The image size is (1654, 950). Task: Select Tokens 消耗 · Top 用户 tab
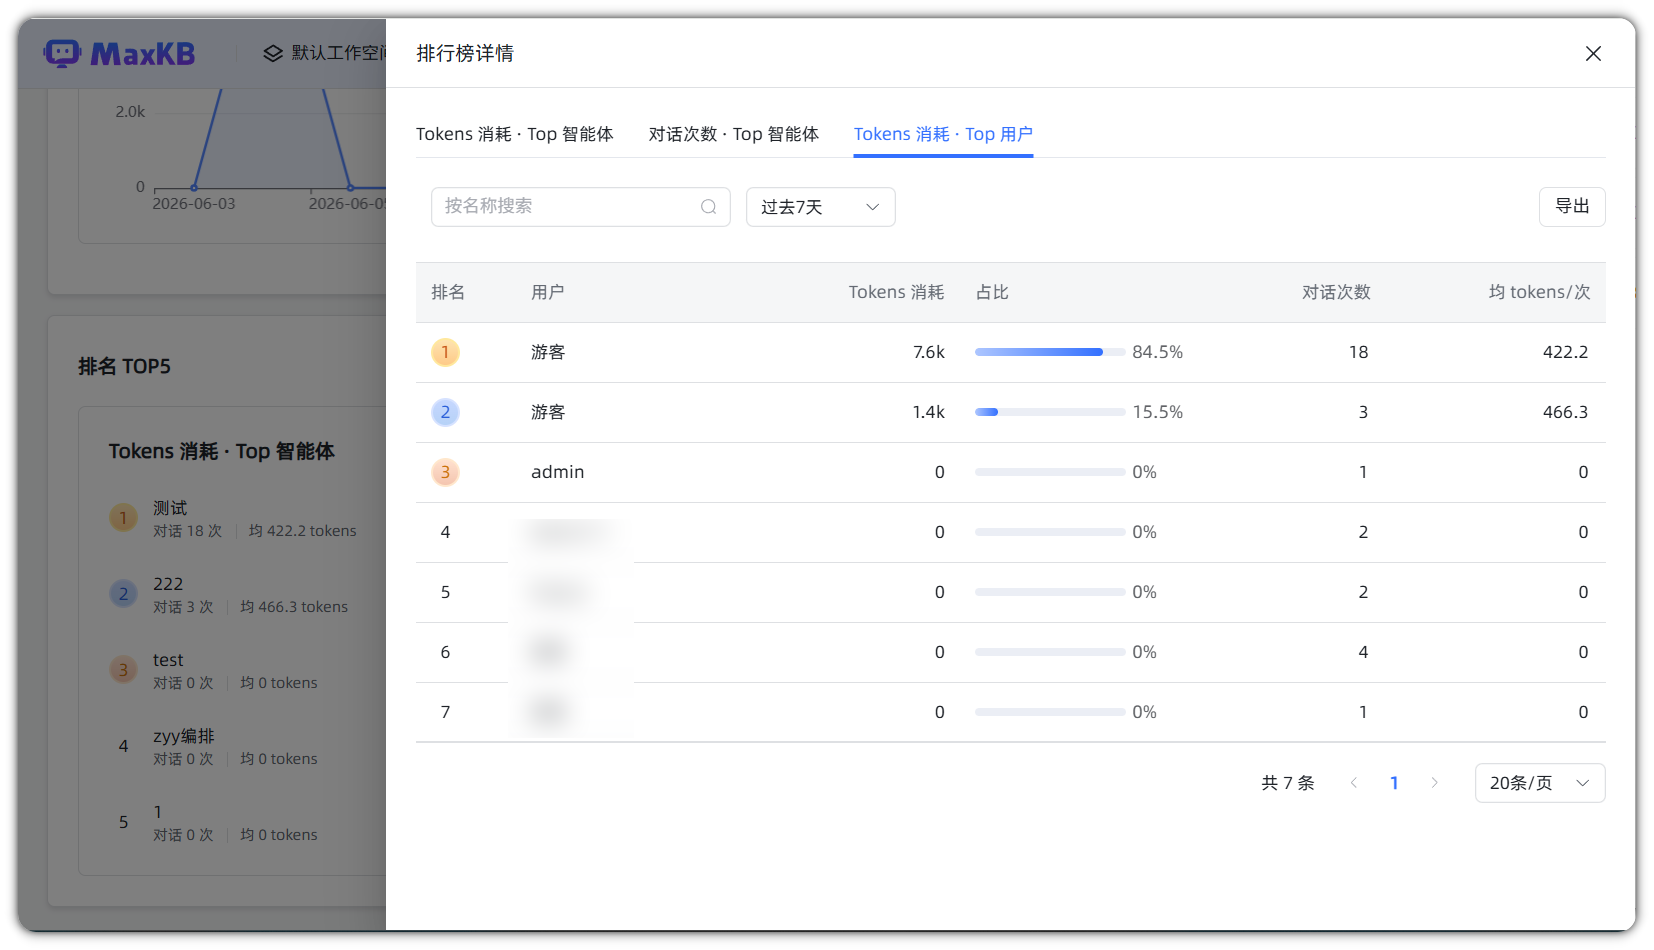[x=943, y=134]
